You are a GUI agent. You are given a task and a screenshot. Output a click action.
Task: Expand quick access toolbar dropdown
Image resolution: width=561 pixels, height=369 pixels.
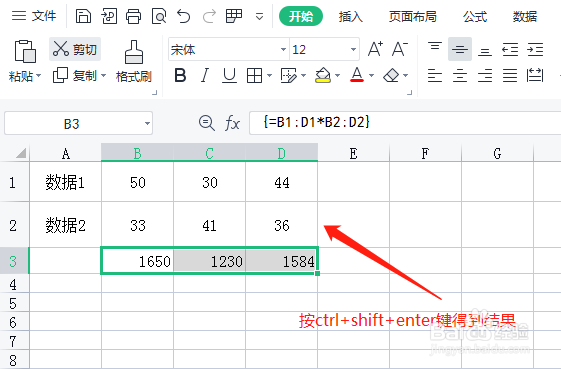point(259,16)
